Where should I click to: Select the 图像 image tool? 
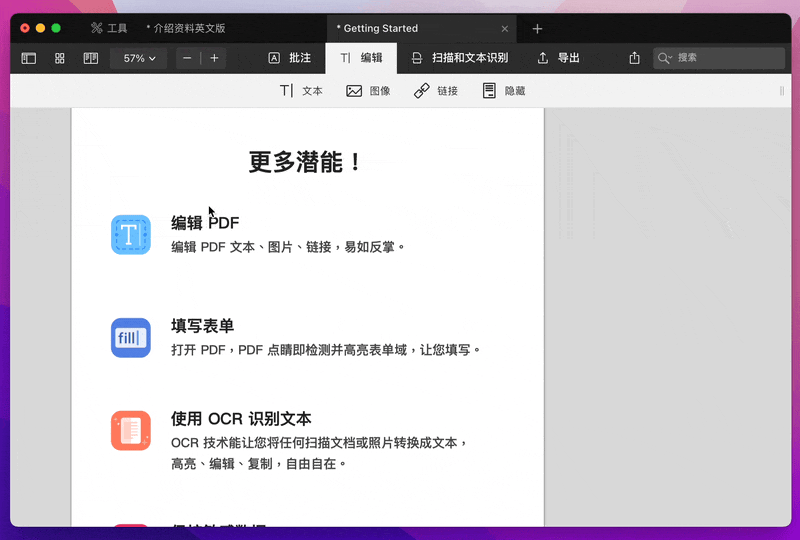[368, 91]
